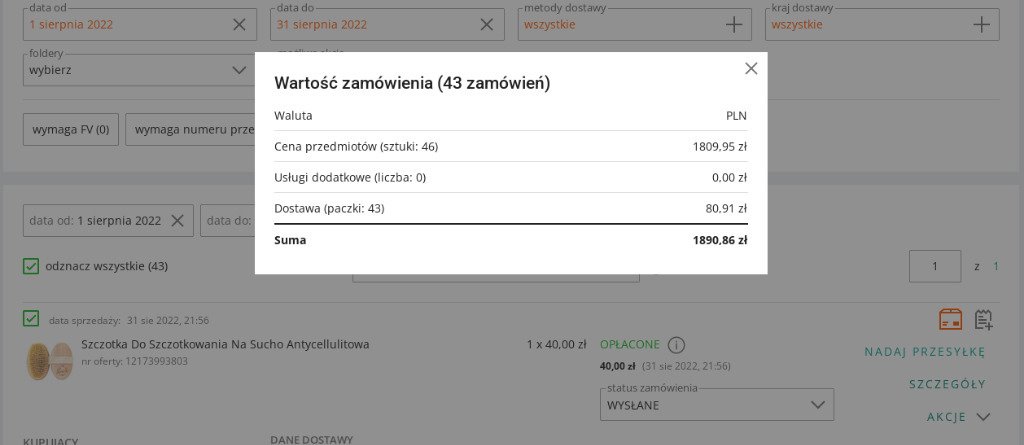This screenshot has width=1024, height=445.
Task: Clear the 'data do' date field
Action: click(486, 24)
